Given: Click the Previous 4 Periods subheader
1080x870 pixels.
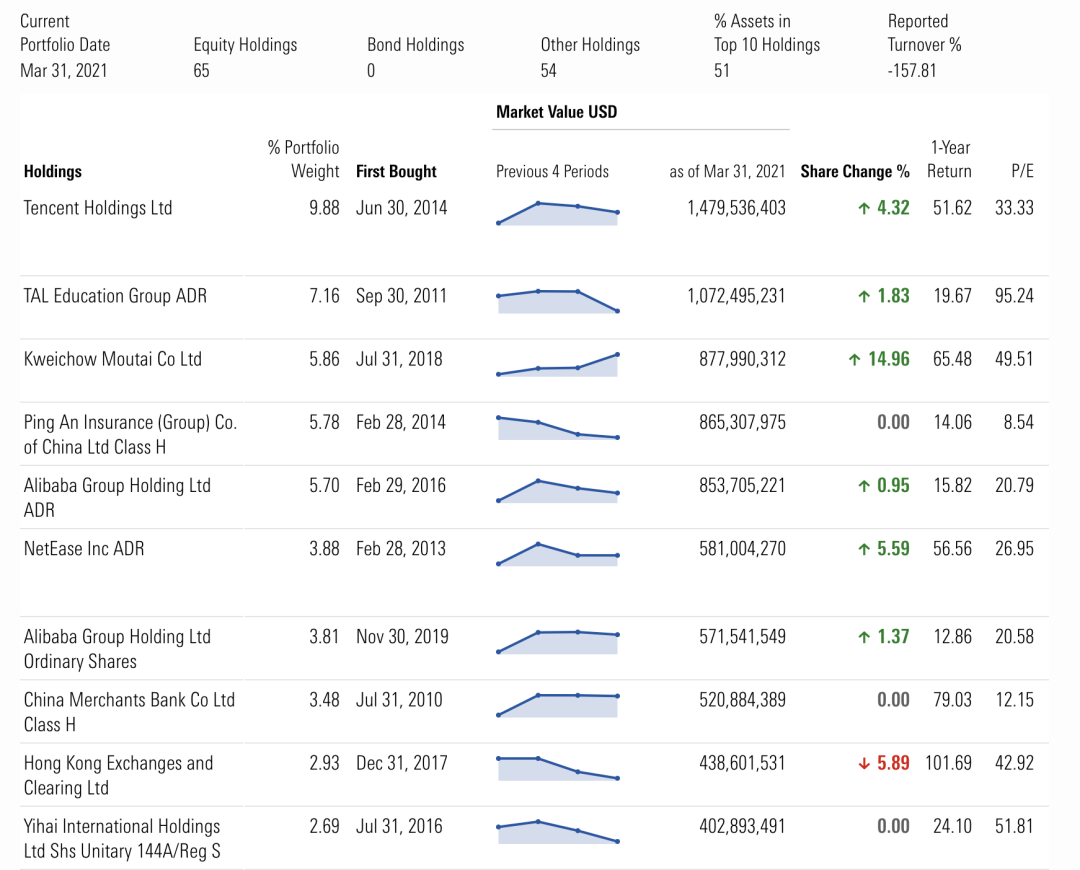Looking at the screenshot, I should [552, 172].
